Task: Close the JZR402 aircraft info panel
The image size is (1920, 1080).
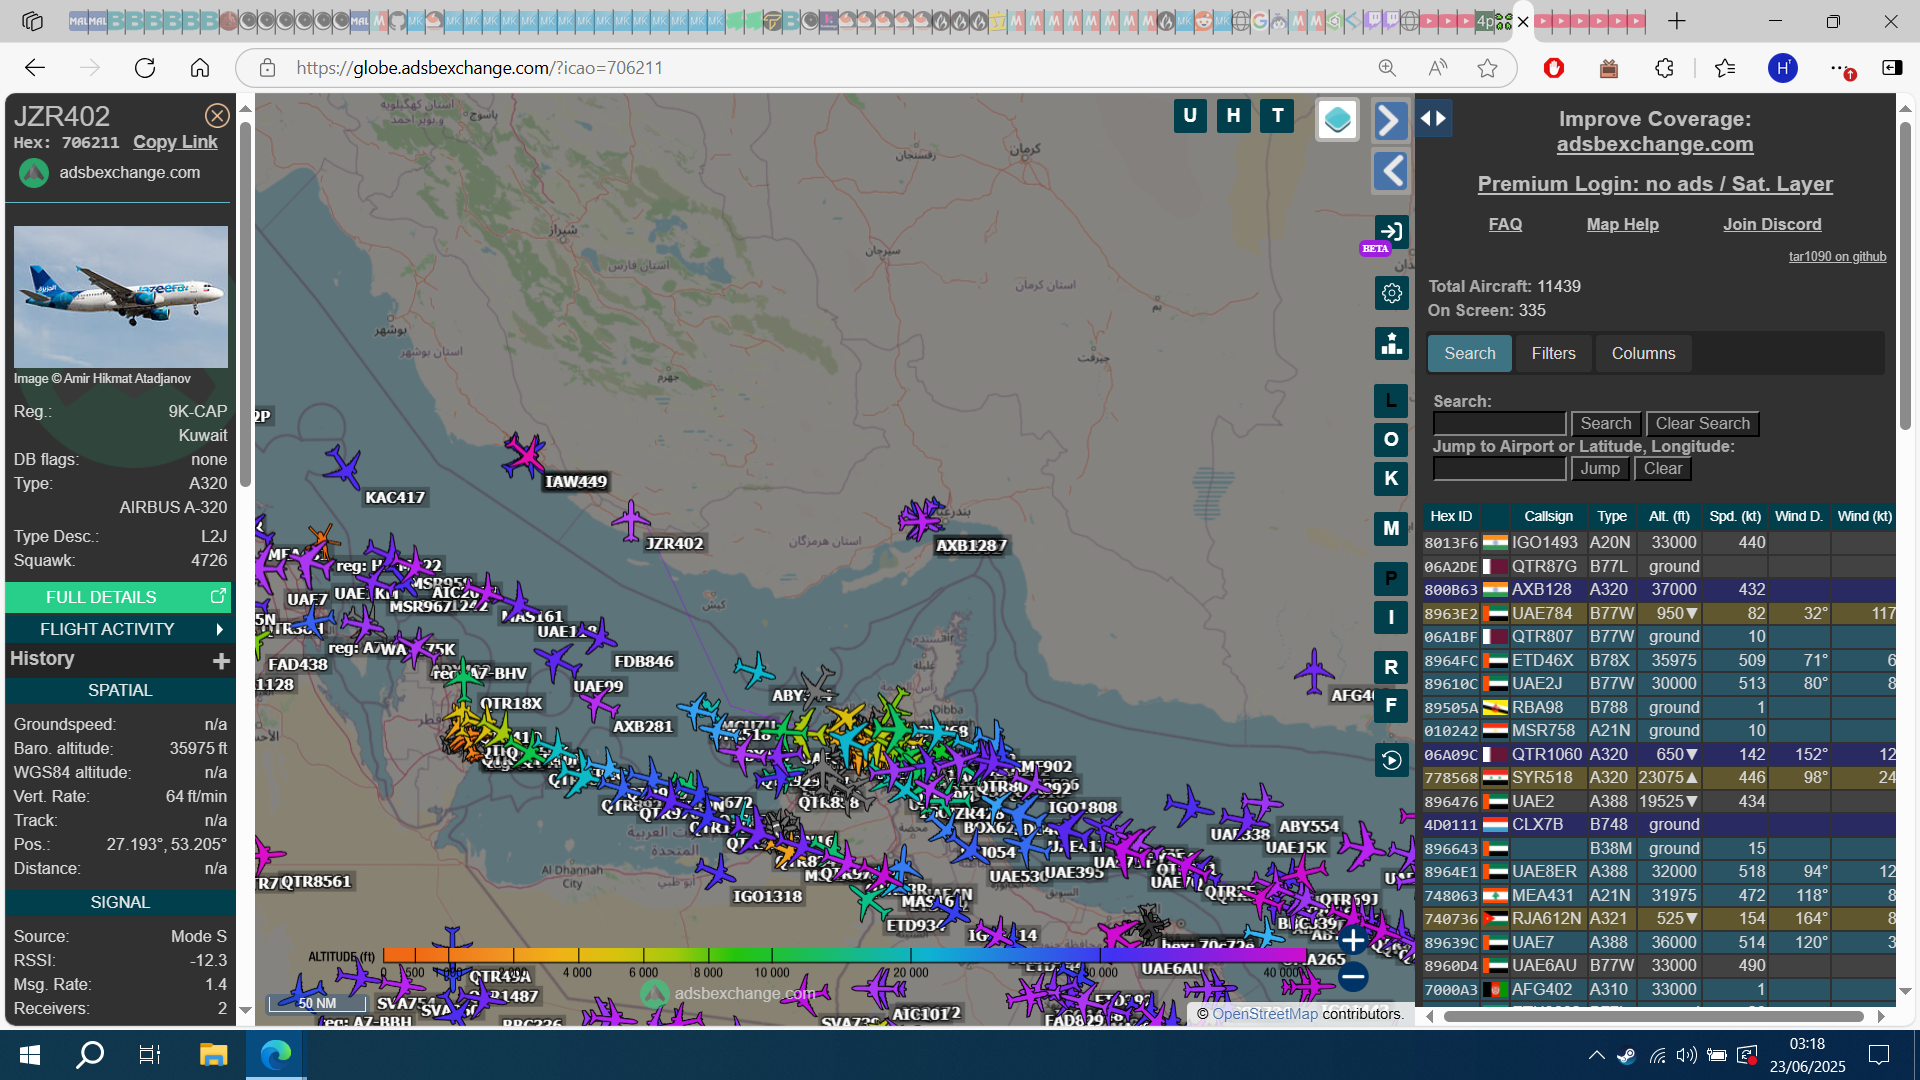Action: (x=217, y=115)
